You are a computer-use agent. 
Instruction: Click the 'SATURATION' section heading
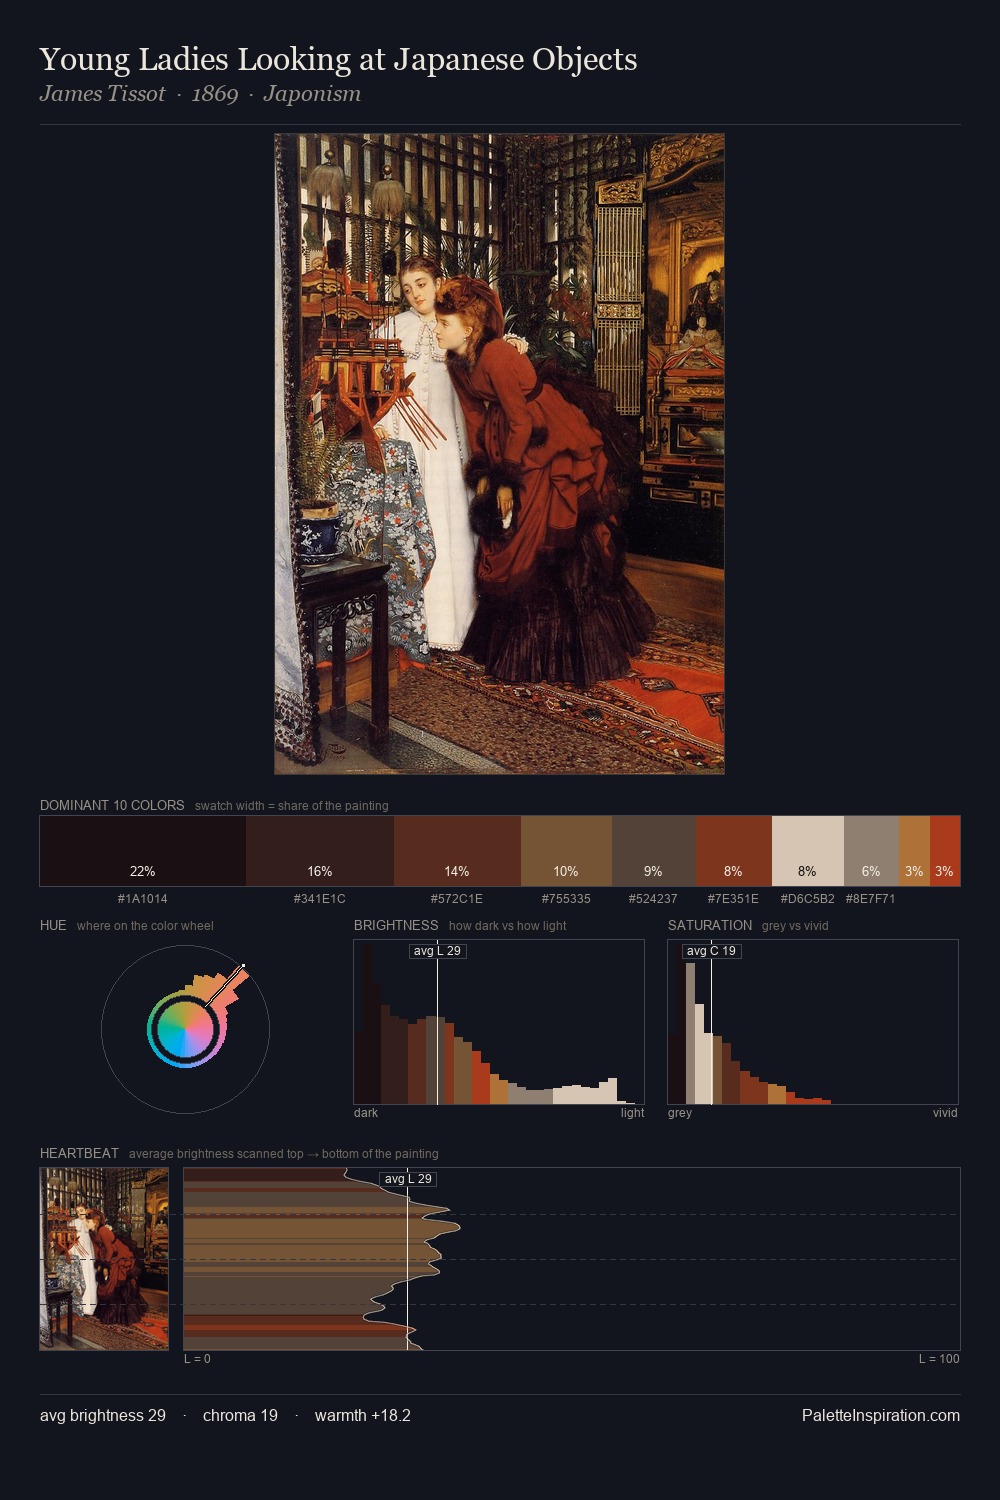[x=710, y=925]
